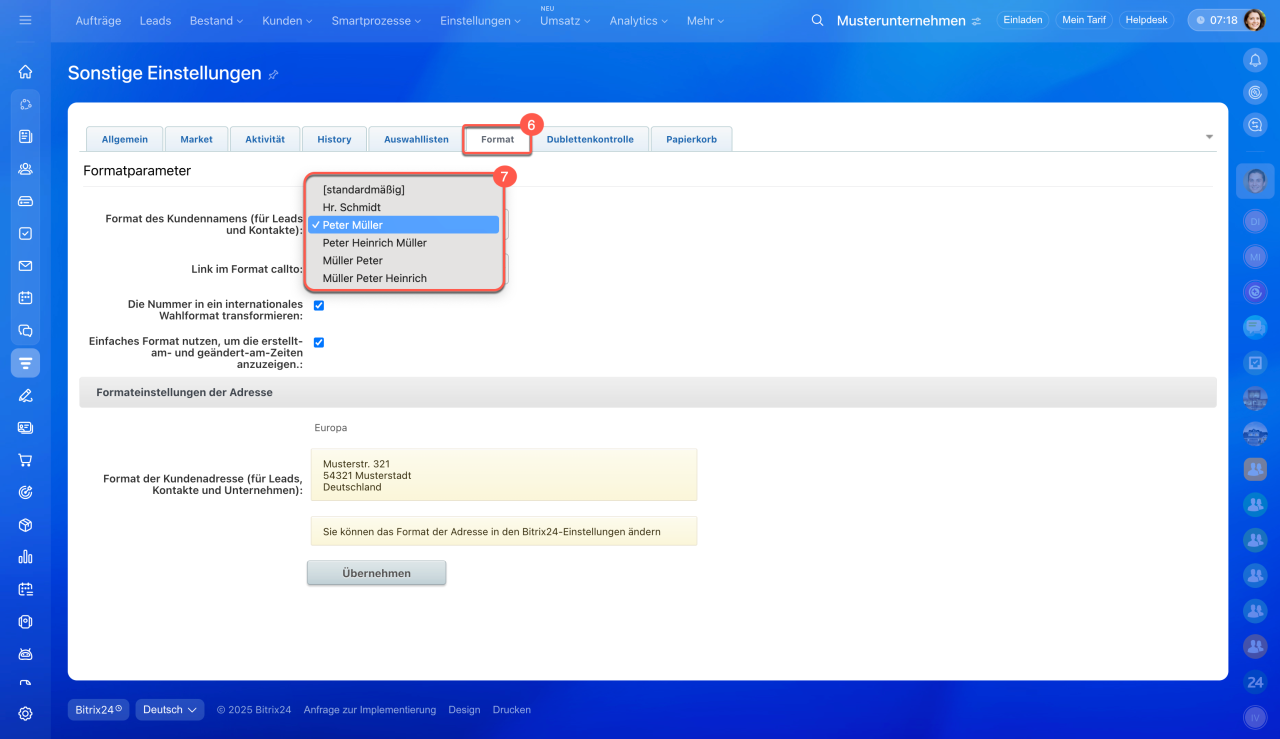Disable international dial format checkbox

click(319, 306)
